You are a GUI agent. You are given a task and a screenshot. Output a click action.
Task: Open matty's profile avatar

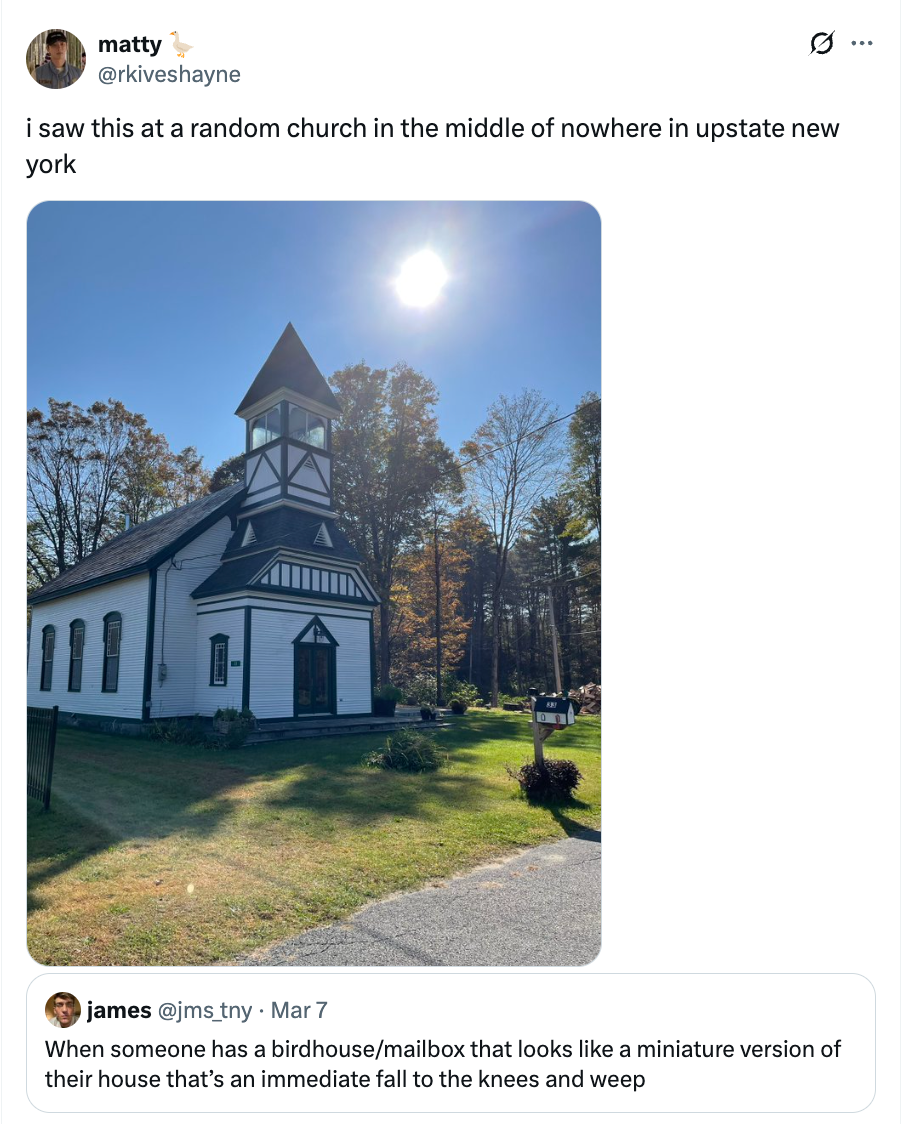(x=56, y=58)
